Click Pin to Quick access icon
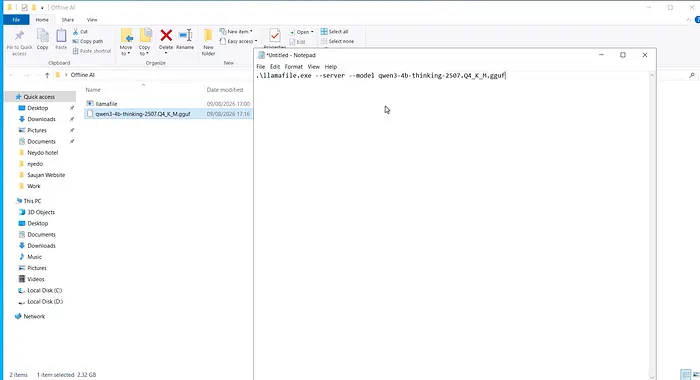 [x=19, y=36]
